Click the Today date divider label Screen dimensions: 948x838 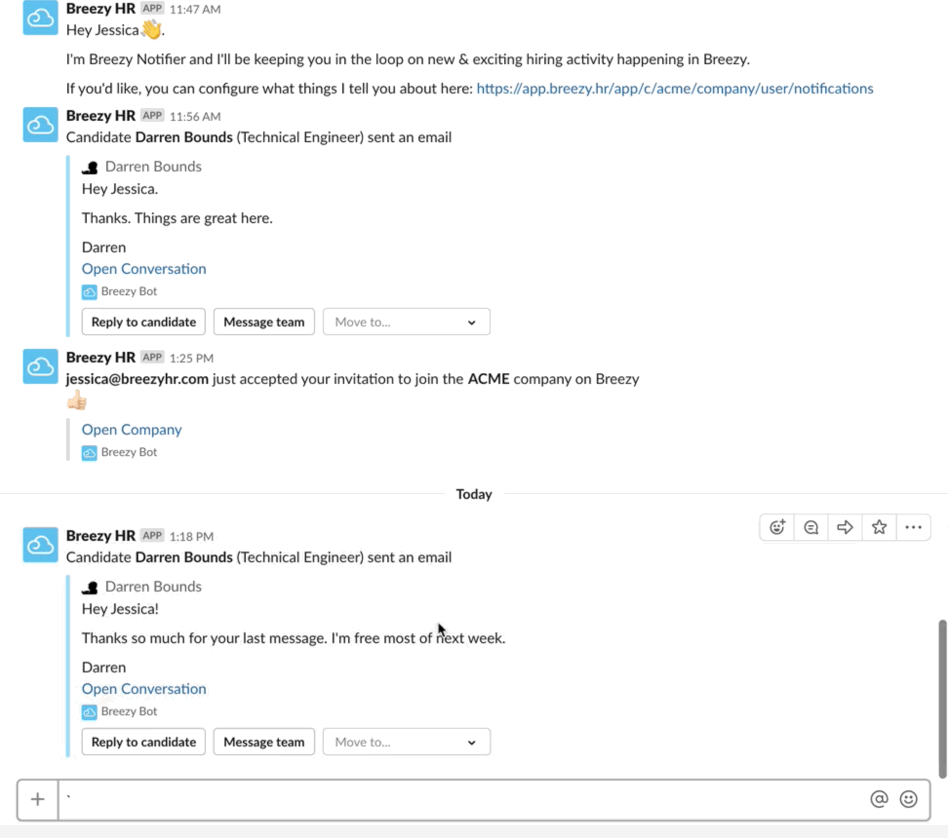coord(474,494)
